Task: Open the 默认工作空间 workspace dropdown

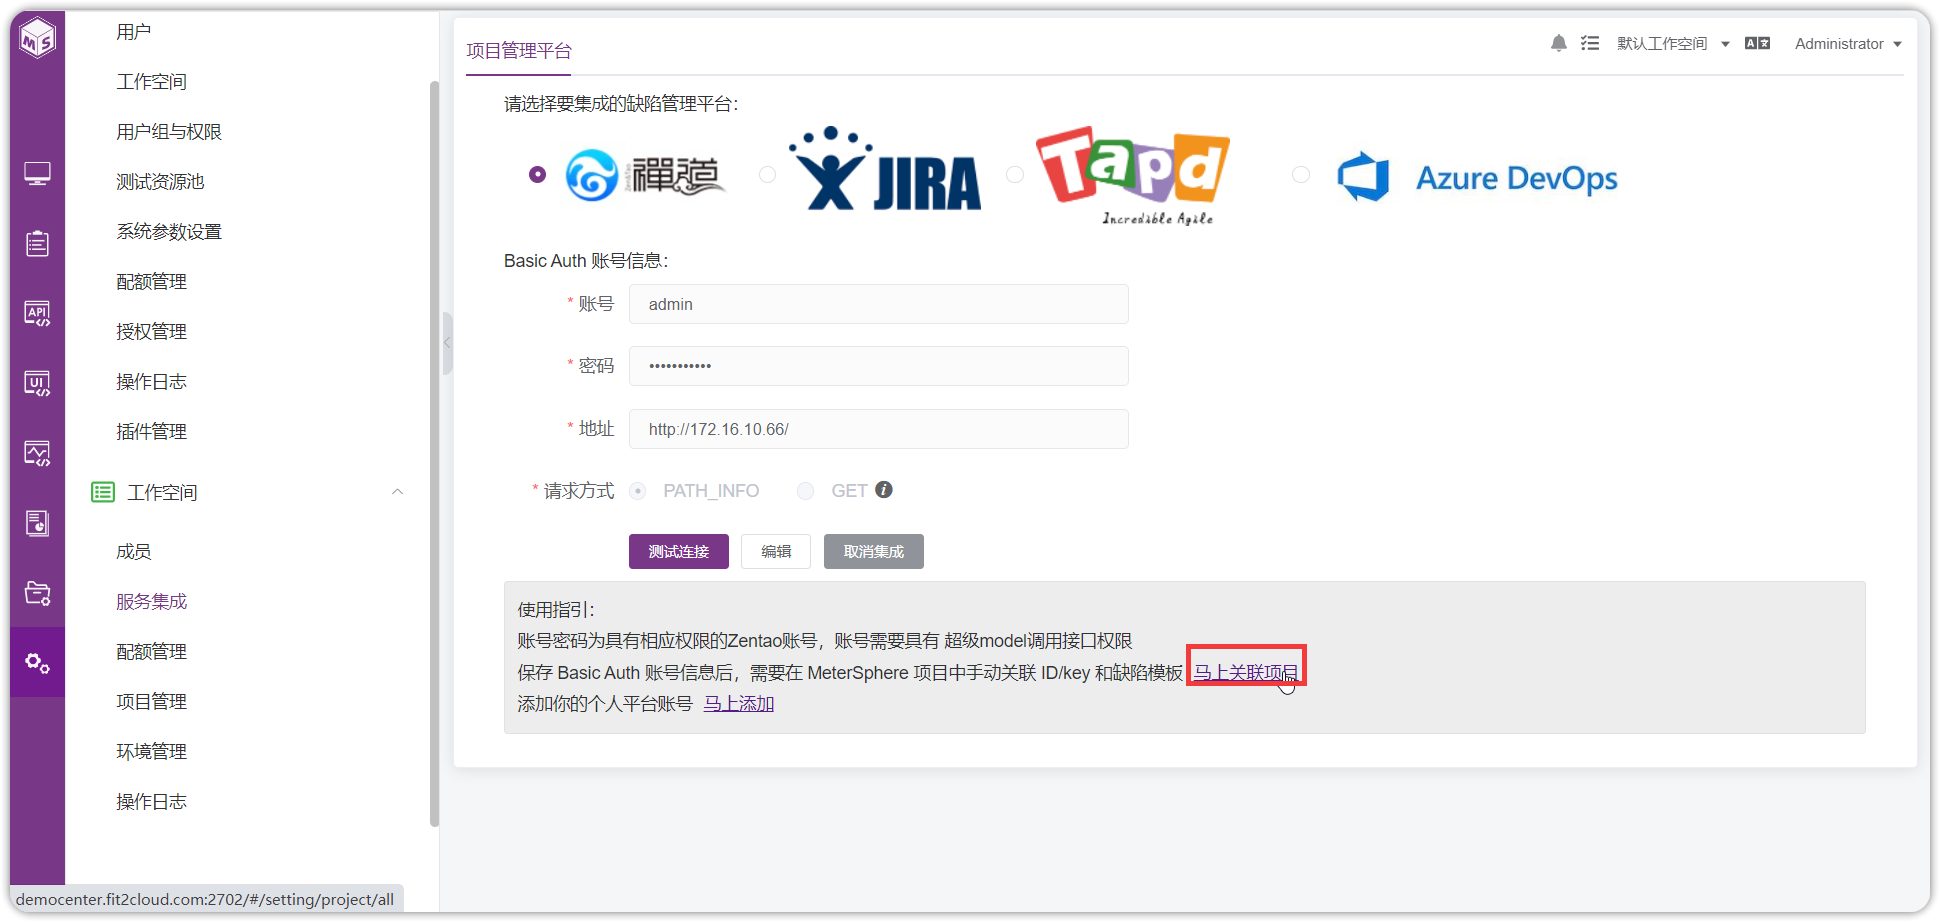Action: tap(1673, 43)
